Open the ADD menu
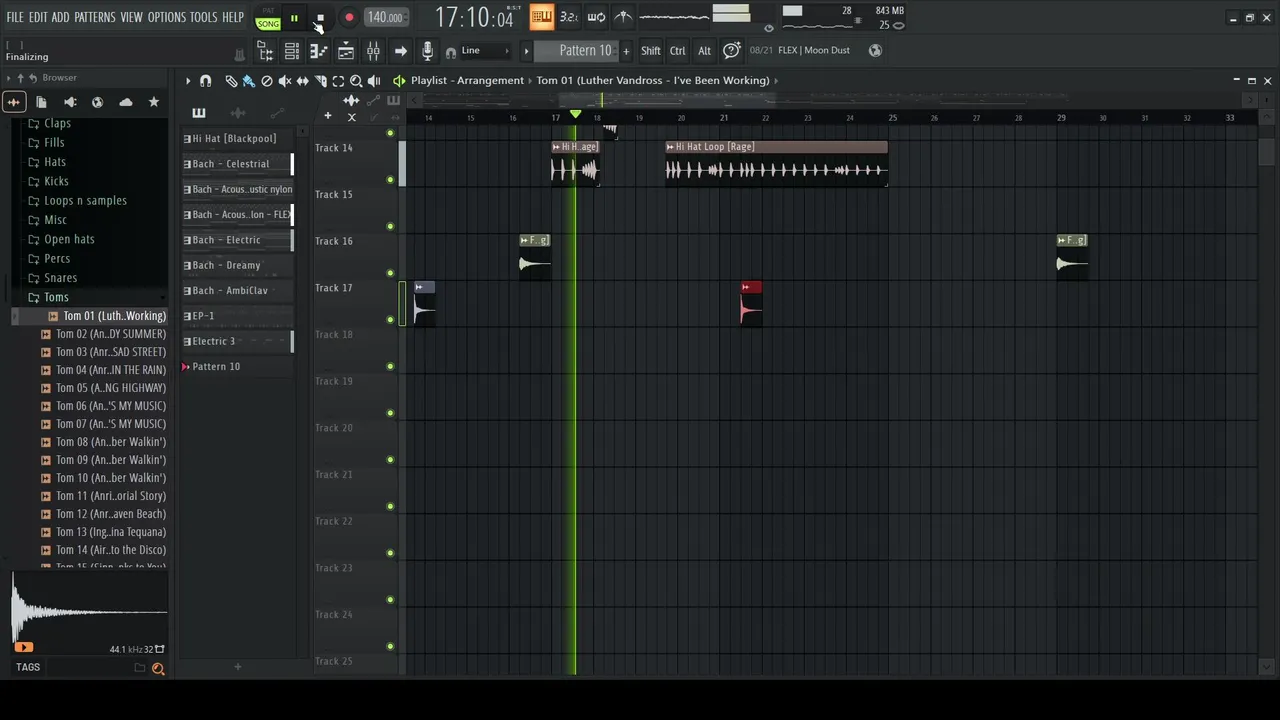This screenshot has width=1280, height=720. tap(61, 18)
